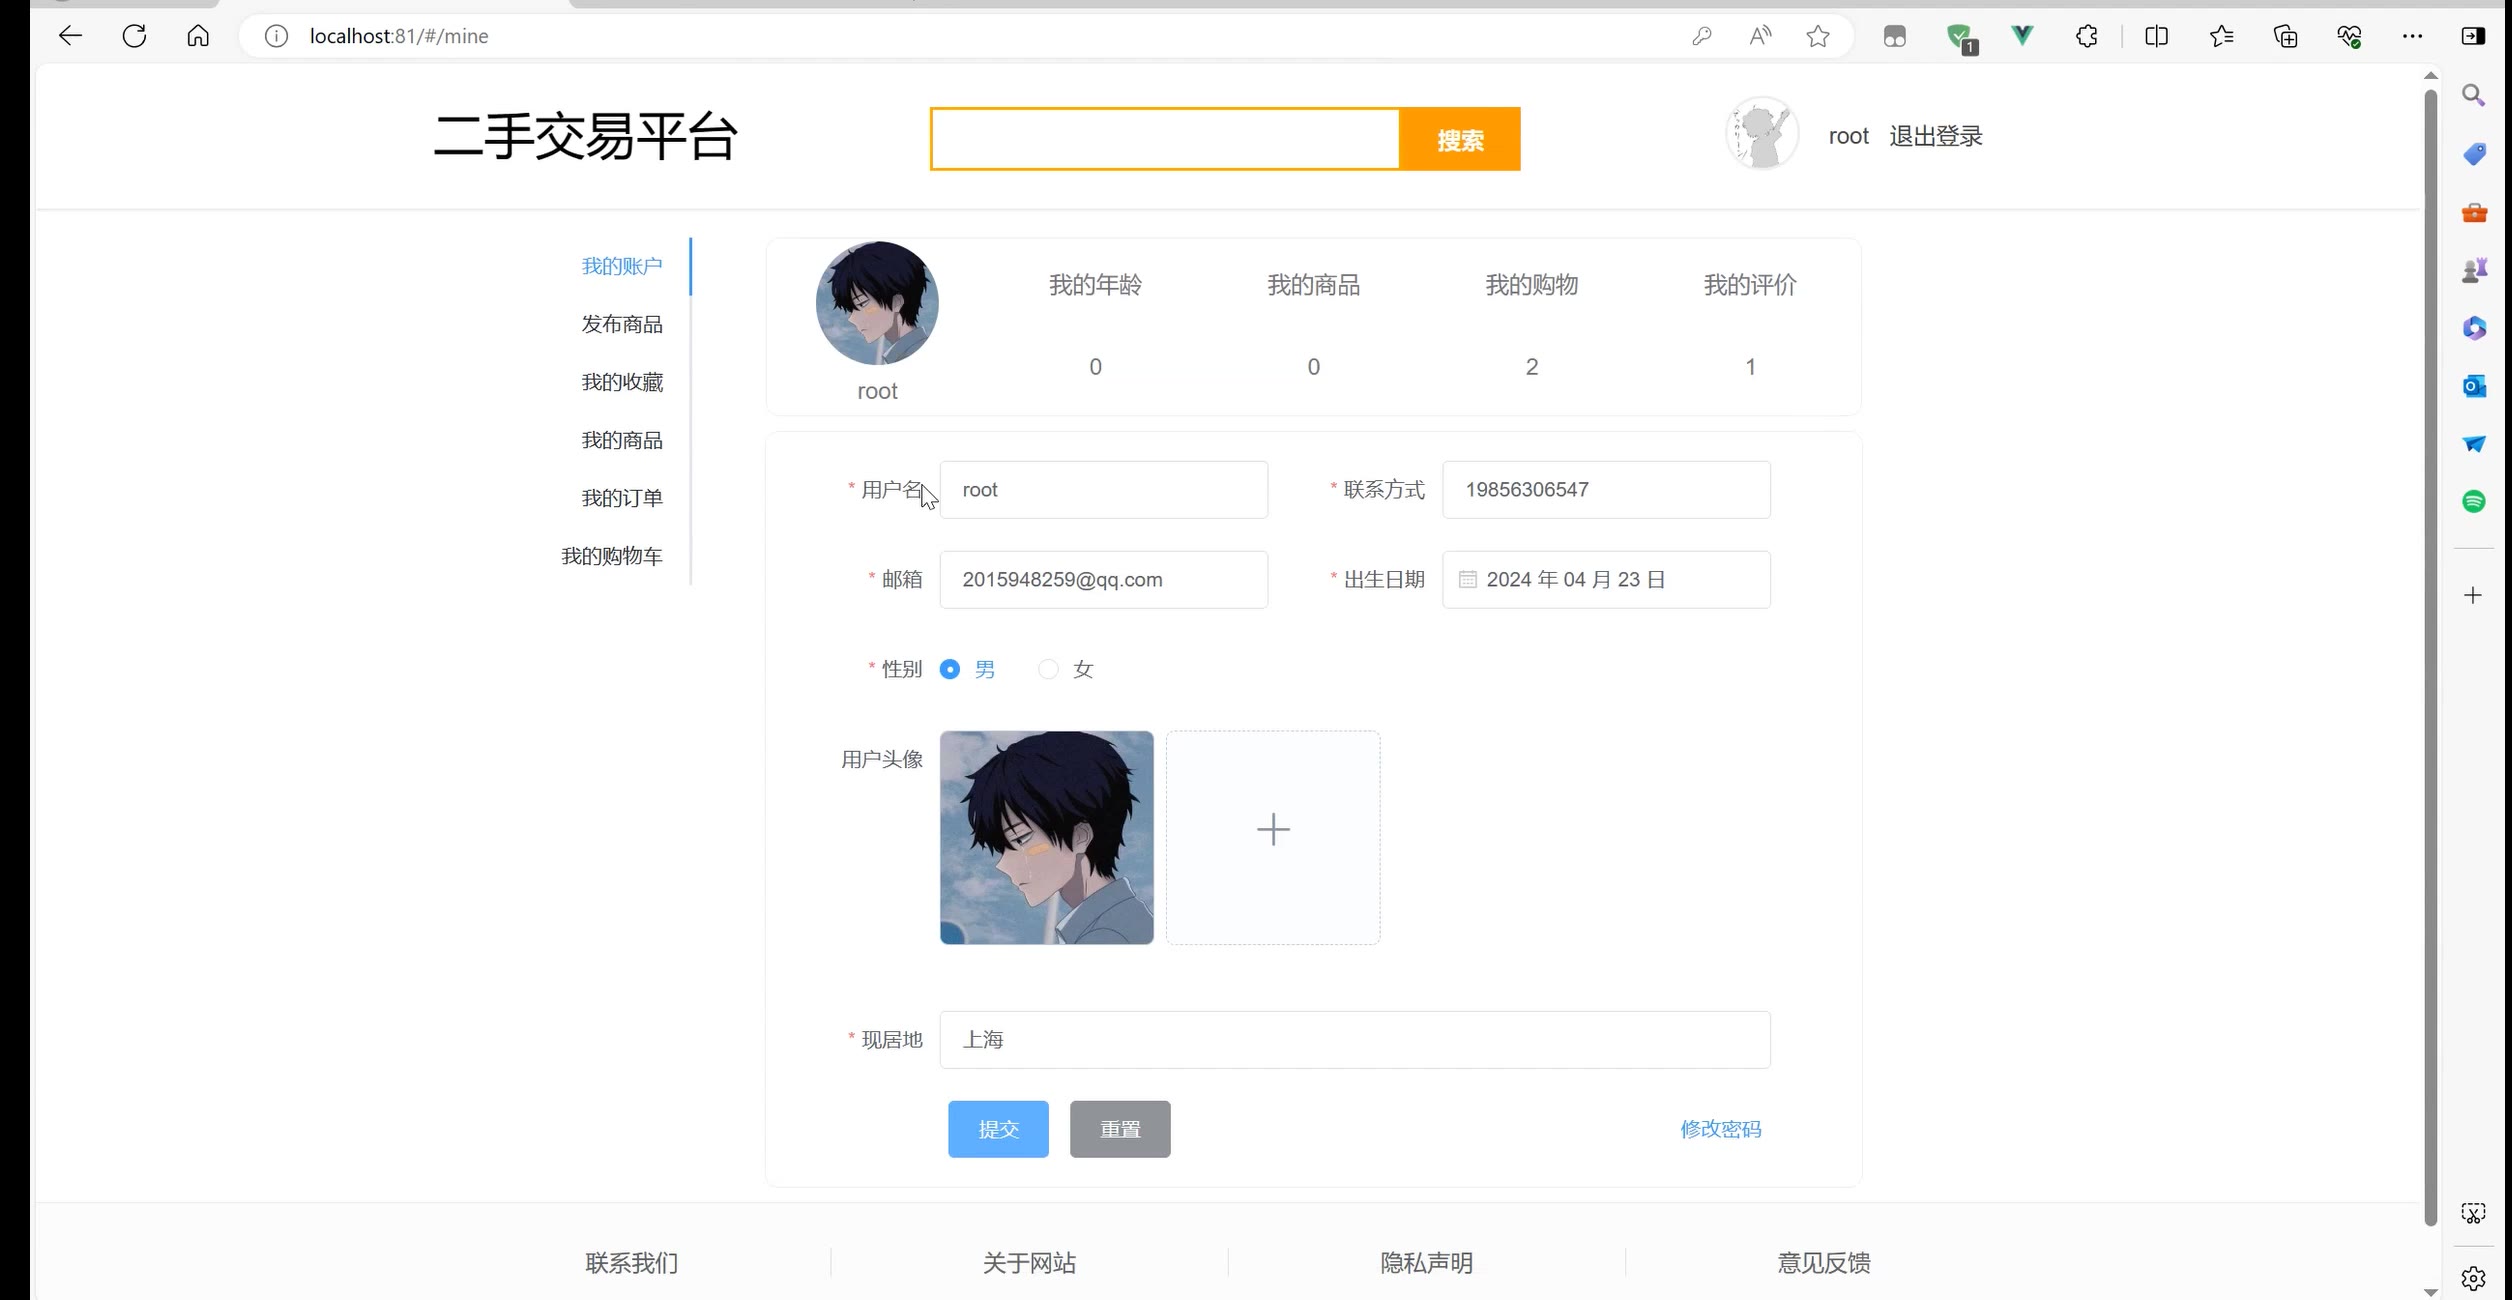2512x1300 pixels.
Task: Add page to favorites star icon
Action: tap(1817, 36)
